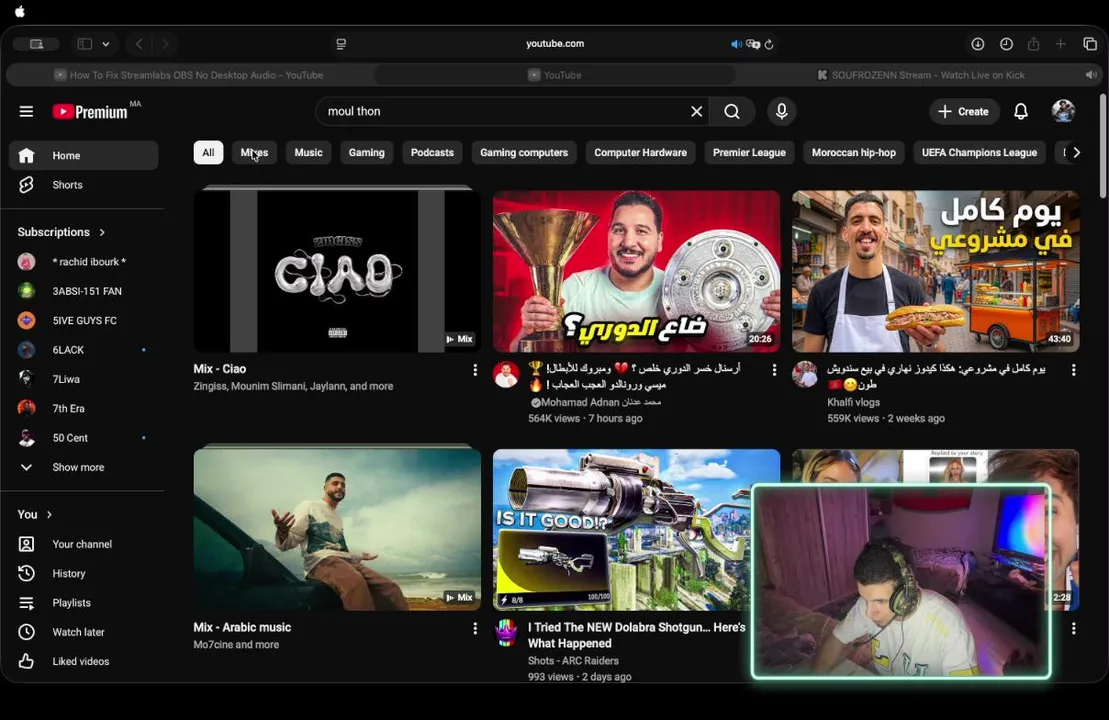Mute the Kick tab speaker icon
The height and width of the screenshot is (720, 1109).
click(1091, 75)
